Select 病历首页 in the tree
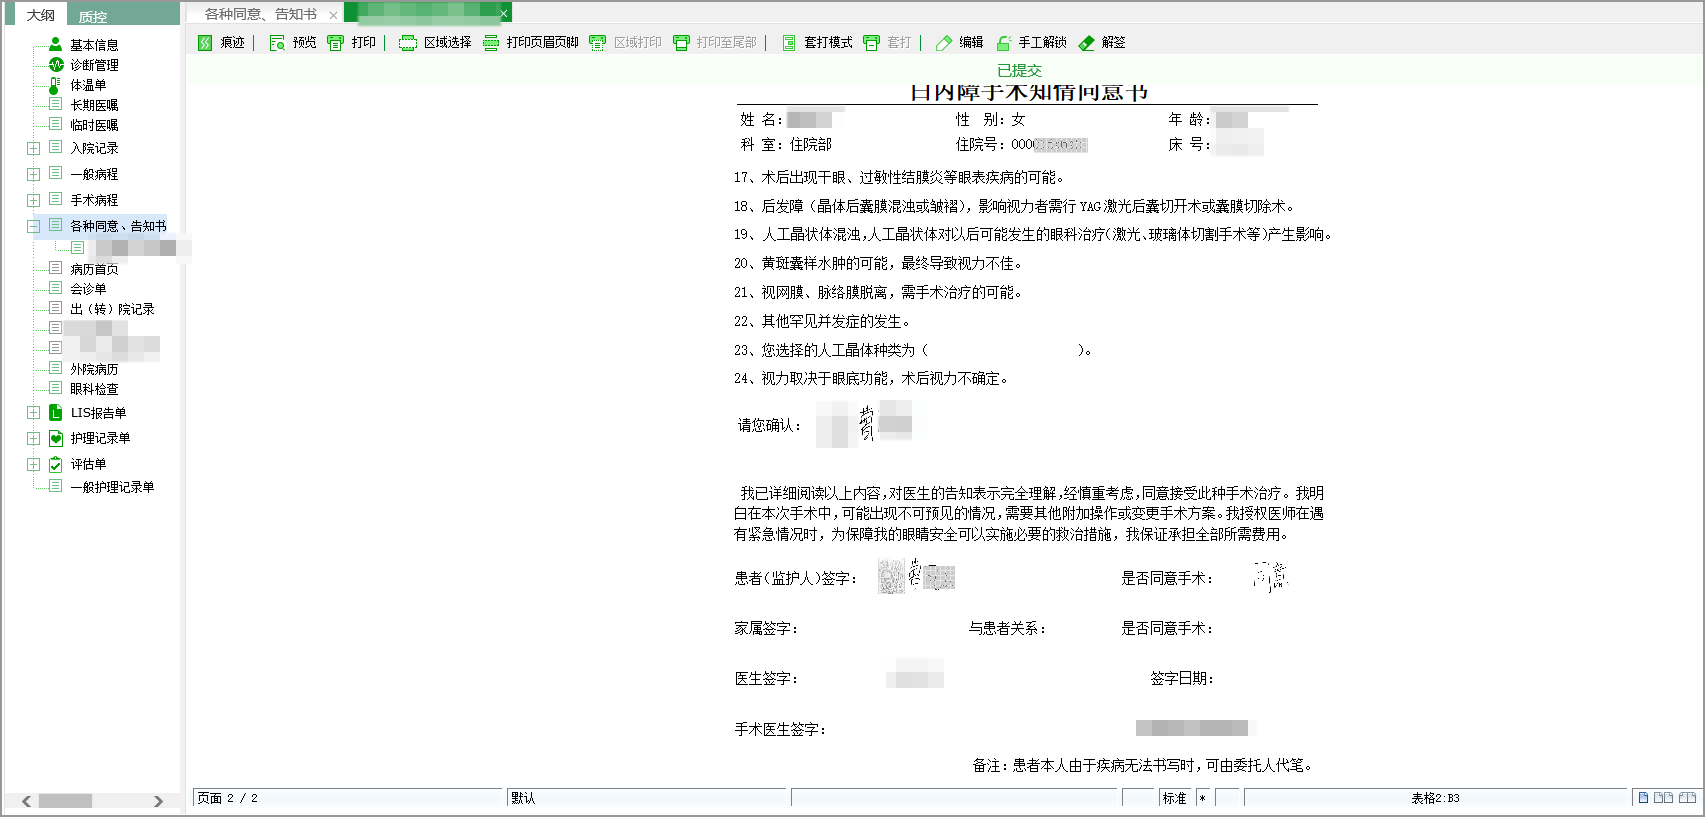The height and width of the screenshot is (817, 1705). pyautogui.click(x=94, y=269)
